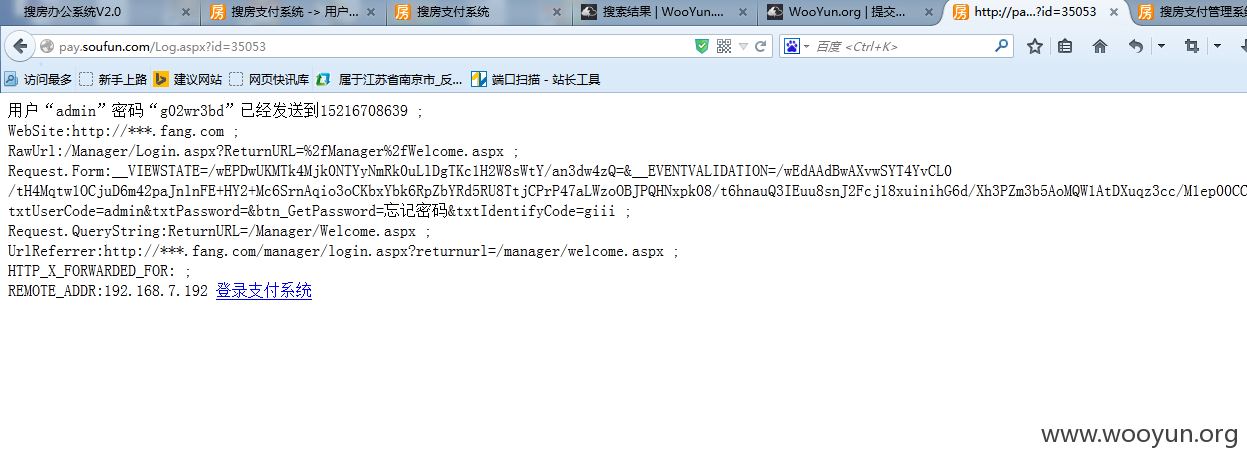Select the crop screenshot tool icon
The width and height of the screenshot is (1247, 463).
pos(1191,46)
